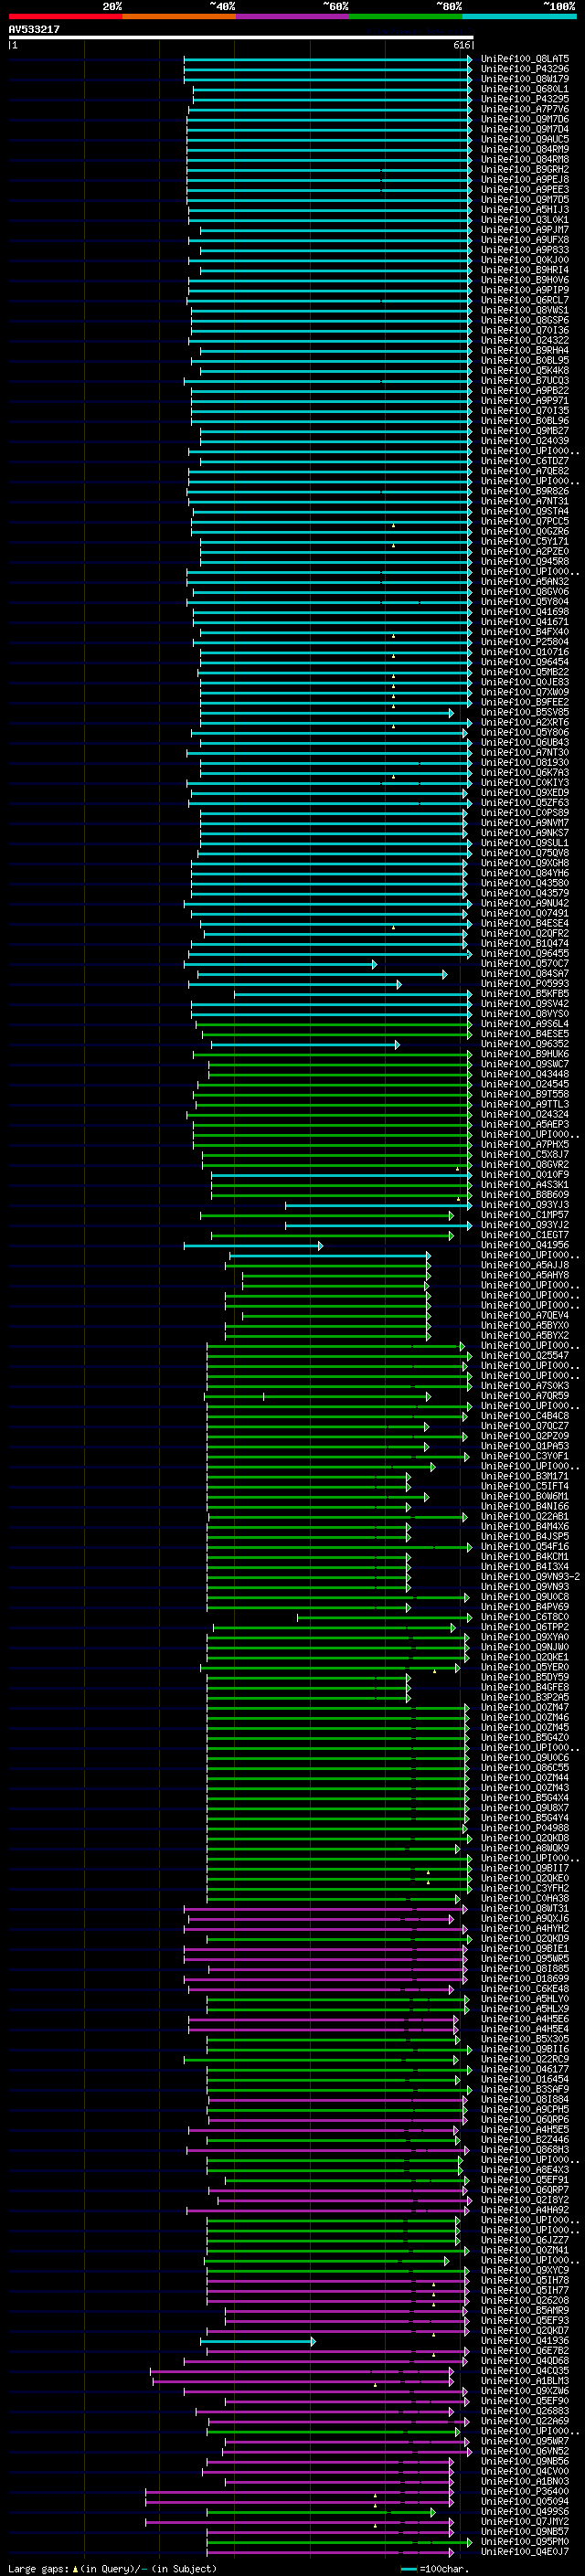
Task: Select the UniRef100_A7S0K3 label
Action: pyautogui.click(x=525, y=1385)
